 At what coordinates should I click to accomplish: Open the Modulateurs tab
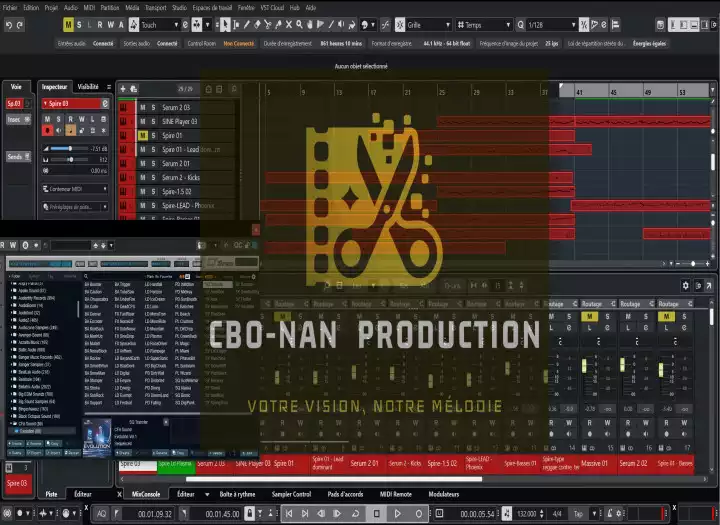tap(444, 494)
